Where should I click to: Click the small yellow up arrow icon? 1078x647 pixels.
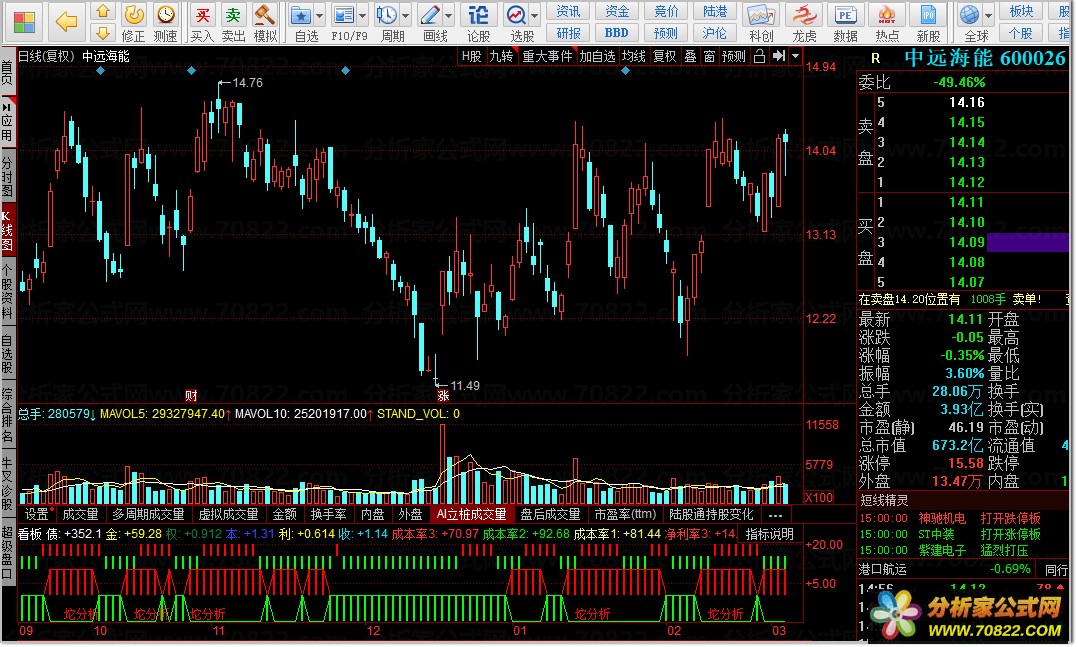[x=103, y=11]
